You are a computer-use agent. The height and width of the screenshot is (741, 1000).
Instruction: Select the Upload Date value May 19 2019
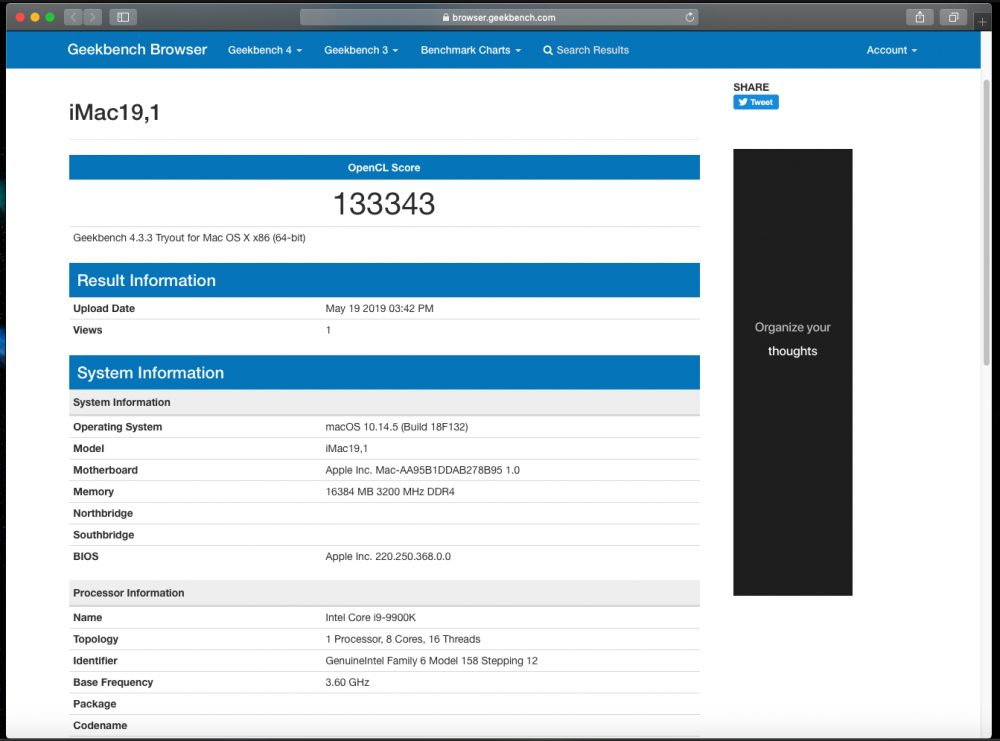point(379,309)
